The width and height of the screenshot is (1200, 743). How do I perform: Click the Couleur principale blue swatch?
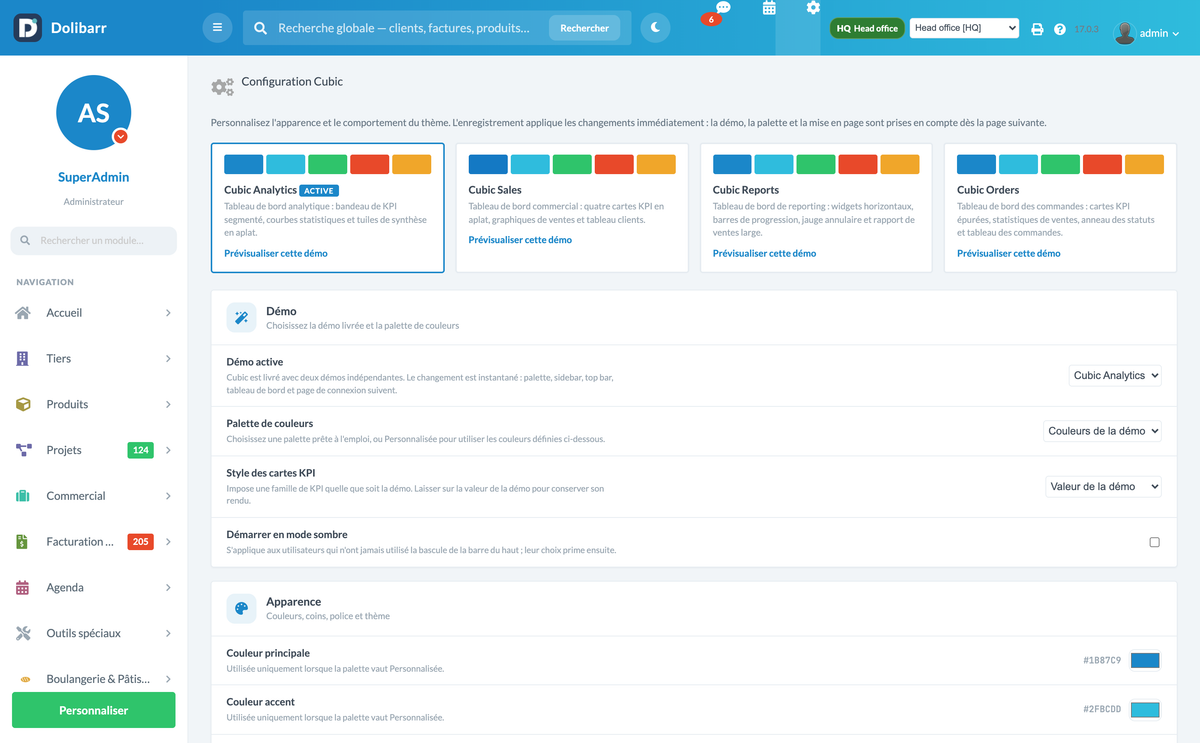1145,661
